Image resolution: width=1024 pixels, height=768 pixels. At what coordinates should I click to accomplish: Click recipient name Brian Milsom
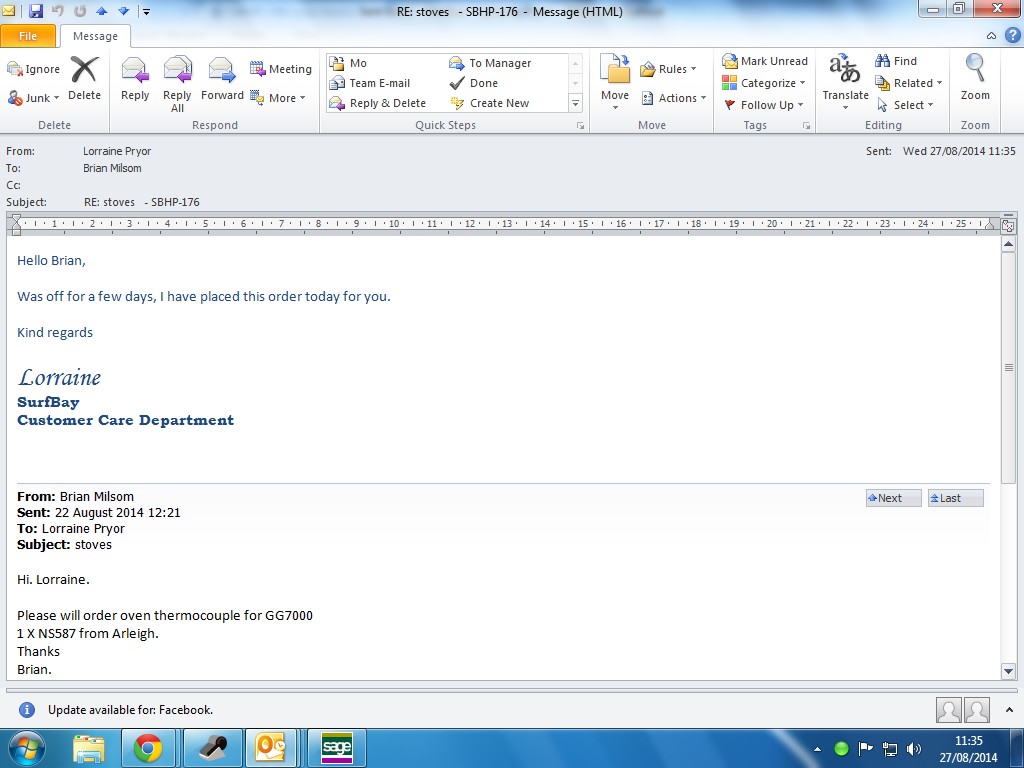[112, 168]
